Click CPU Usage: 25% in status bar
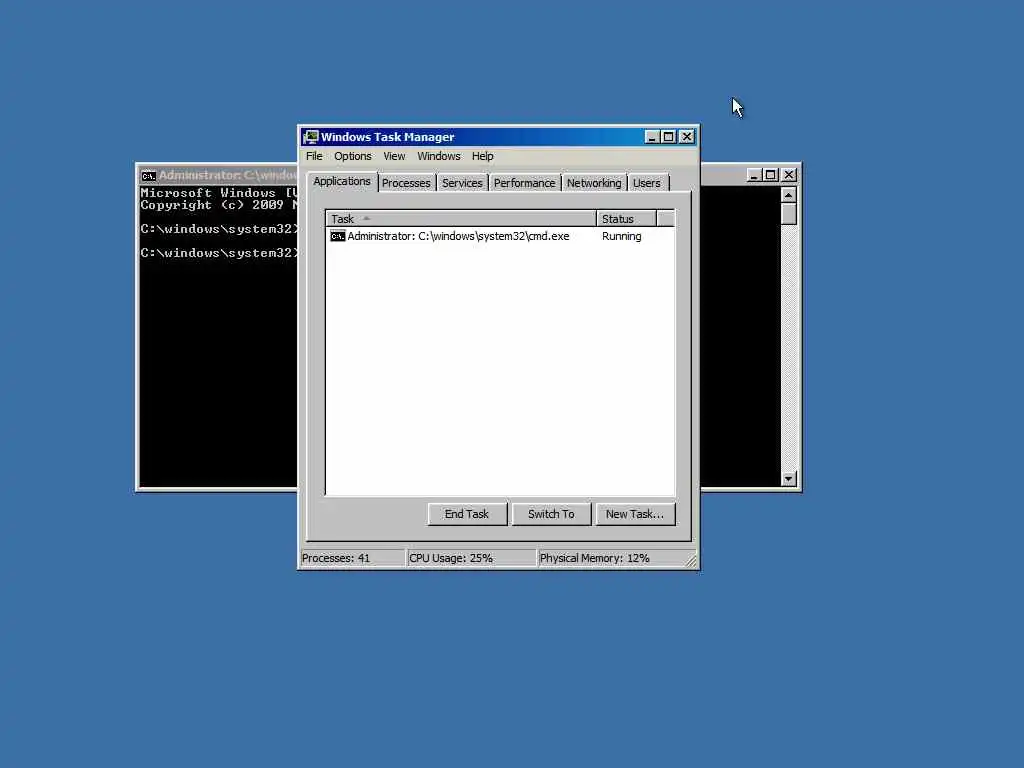The height and width of the screenshot is (768, 1024). (x=471, y=558)
